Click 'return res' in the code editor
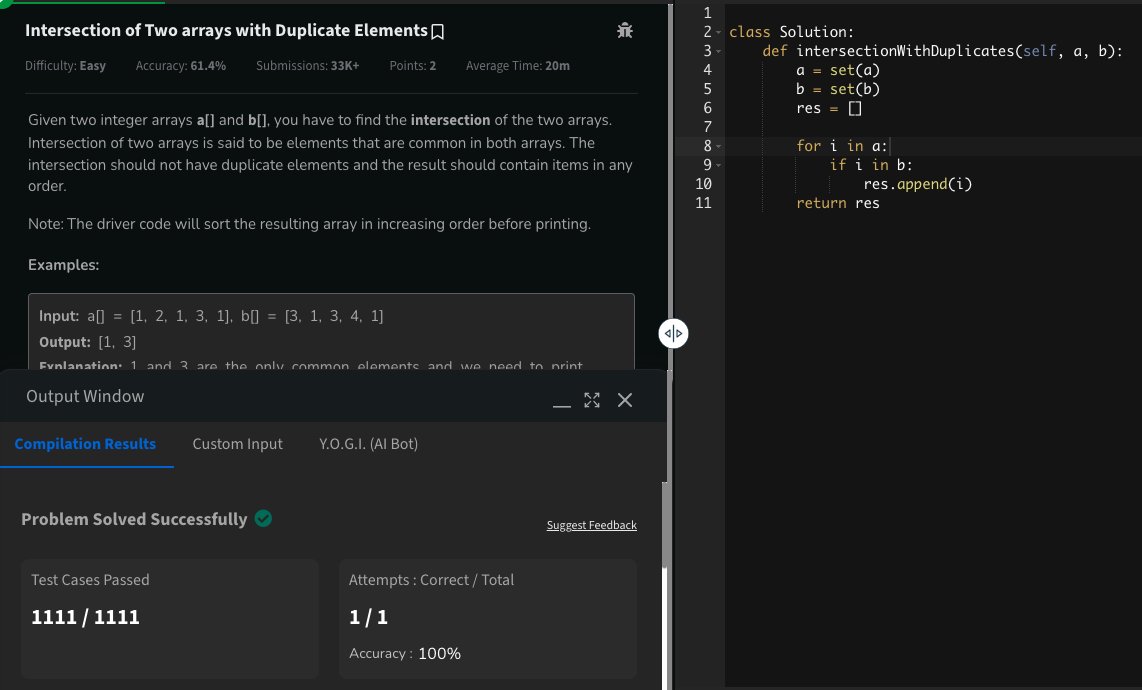The width and height of the screenshot is (1142, 690). coord(838,203)
